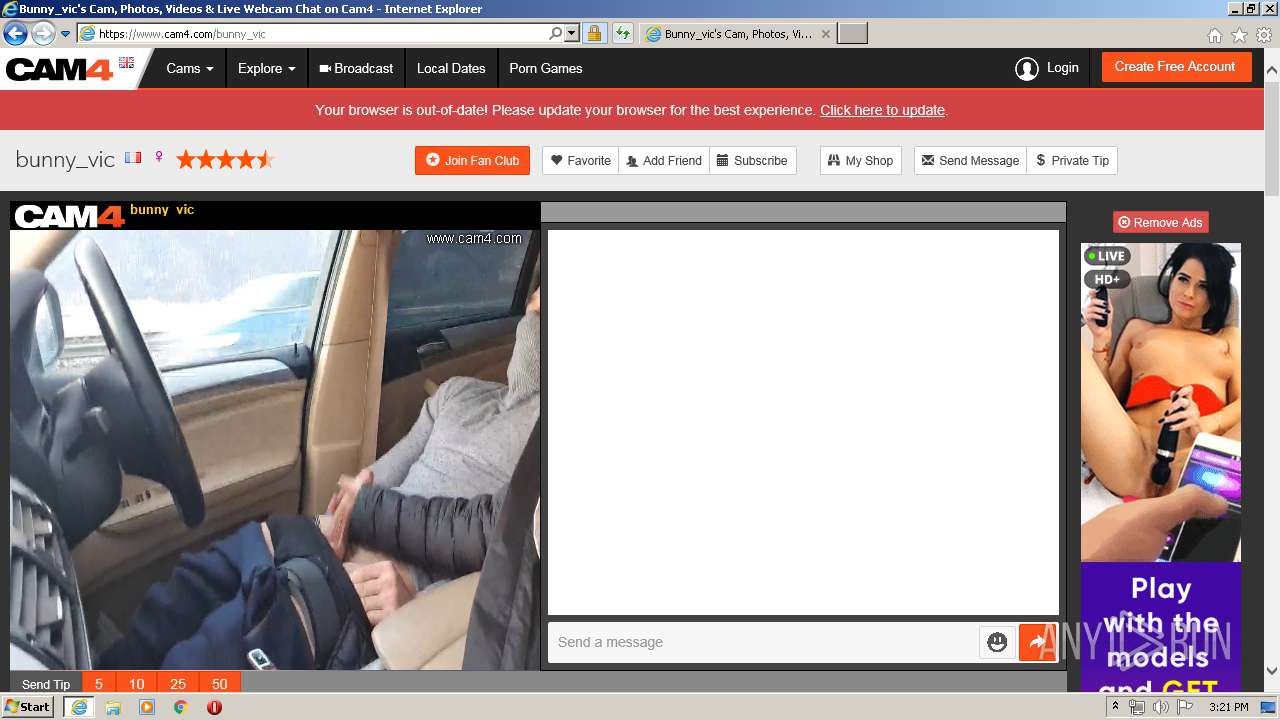Screen dimensions: 1280x720
Task: Click the page scrollbar down arrow
Action: coord(1272,671)
